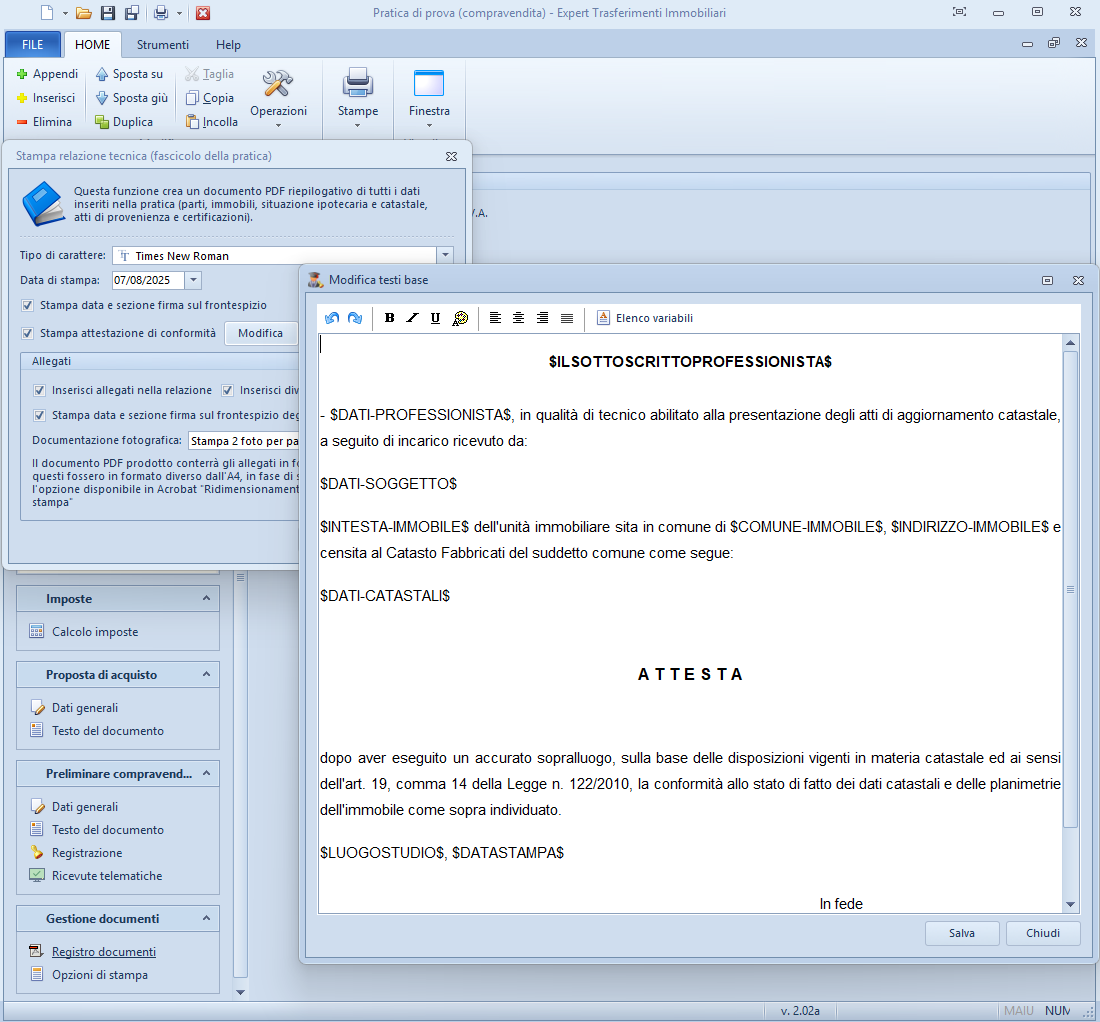Click the Operazioni tools icon
Viewport: 1100px width, 1022px height.
[x=277, y=84]
